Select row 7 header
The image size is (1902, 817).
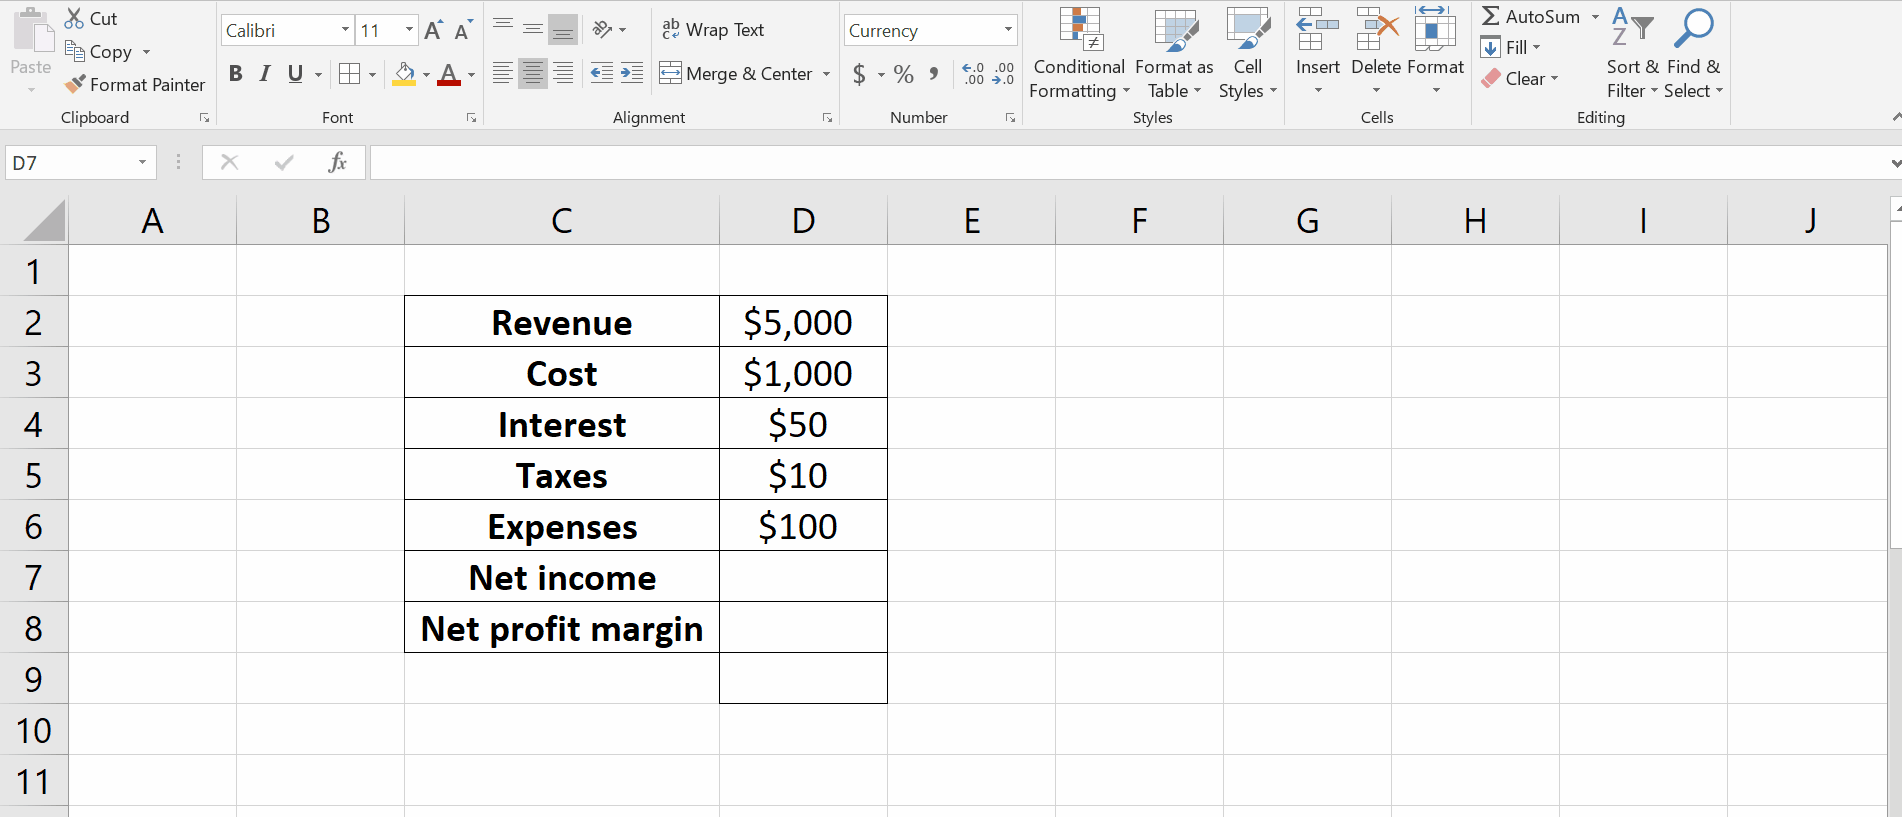pyautogui.click(x=33, y=577)
